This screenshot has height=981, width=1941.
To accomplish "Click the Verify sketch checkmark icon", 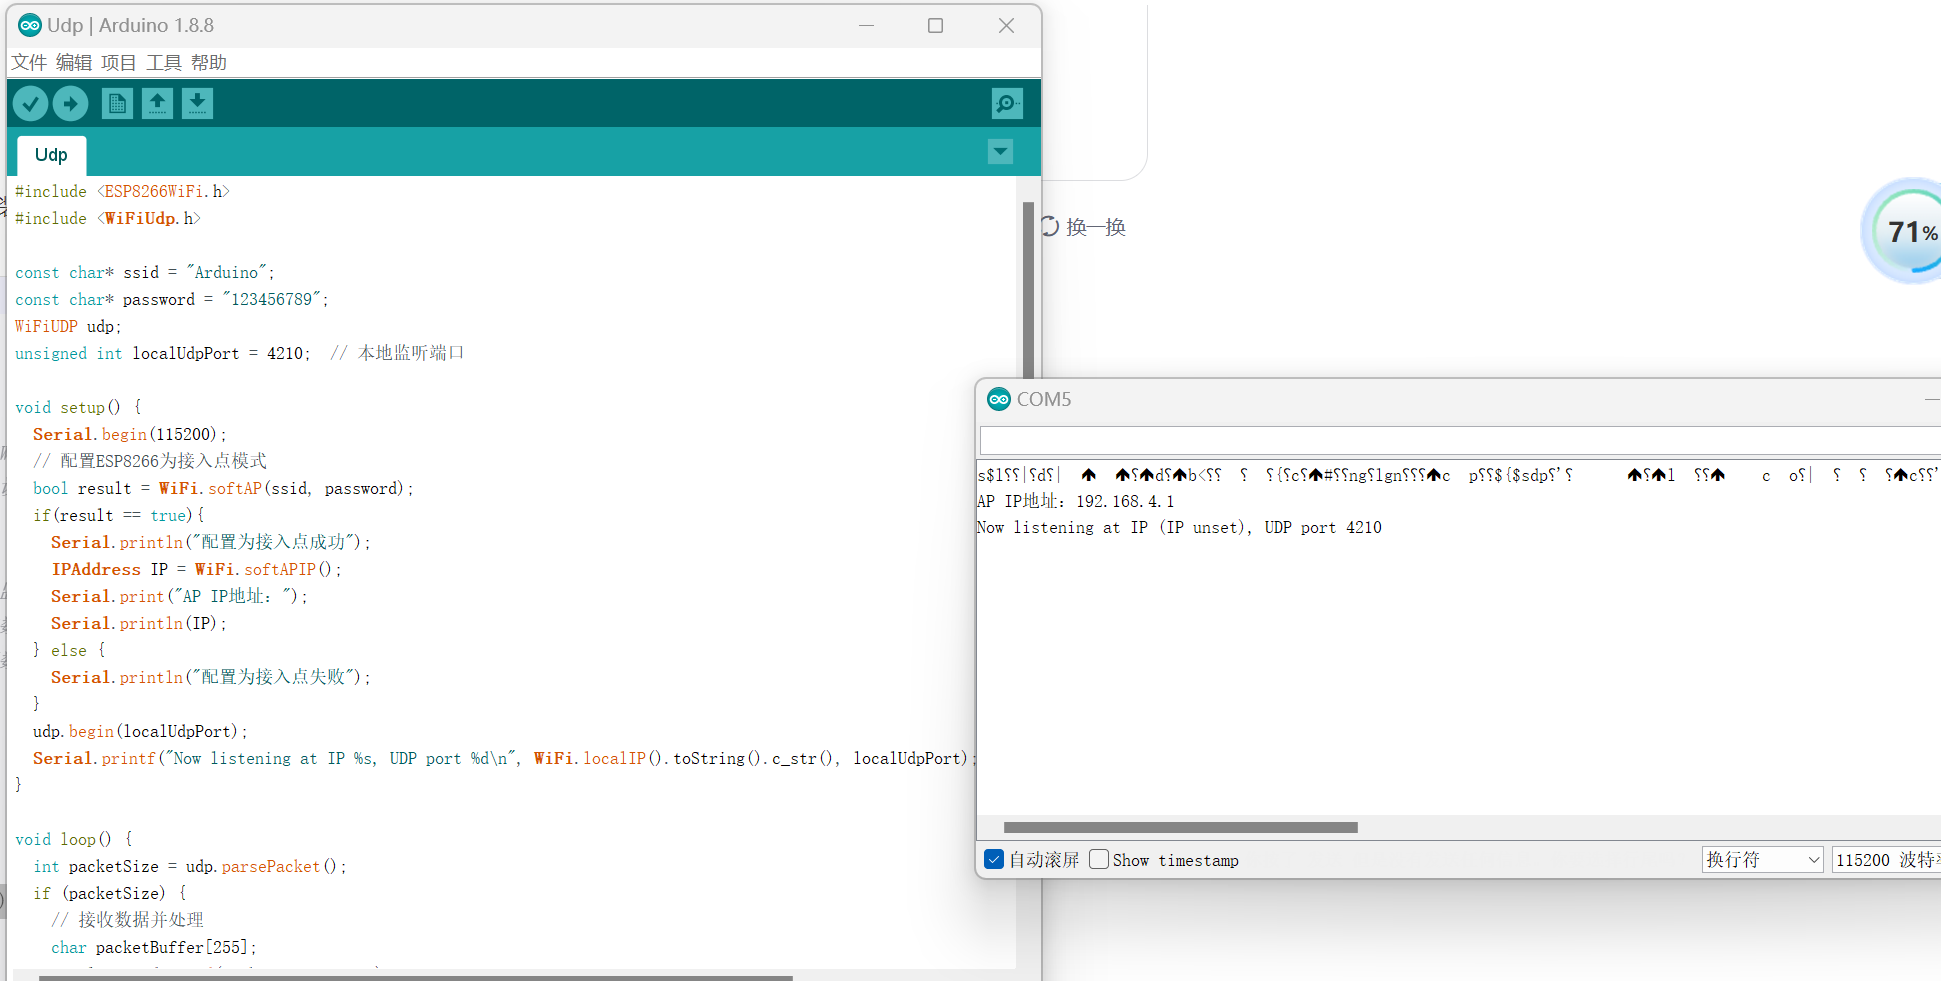I will coord(31,103).
